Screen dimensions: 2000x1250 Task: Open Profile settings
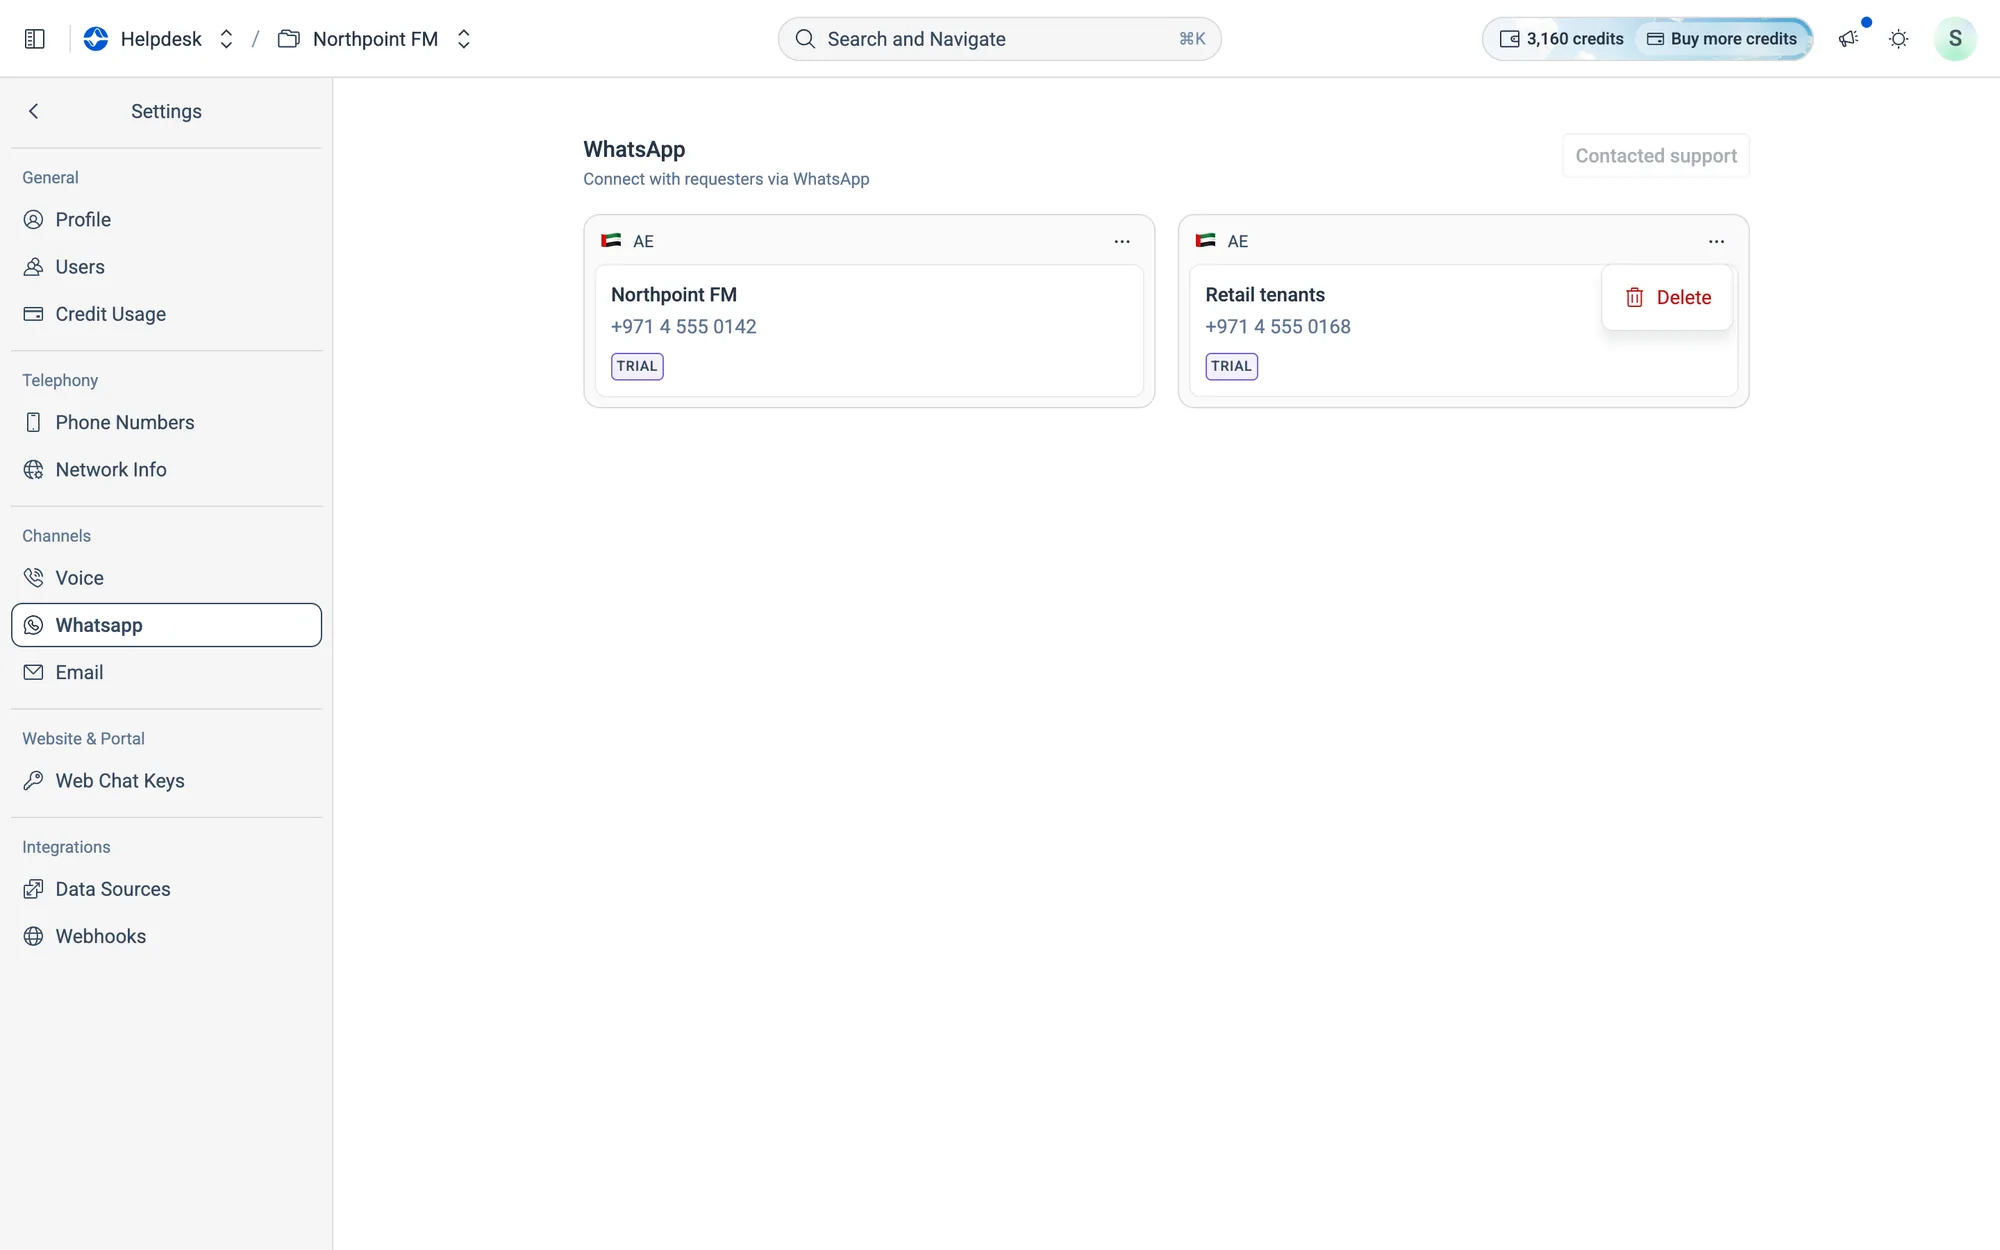[x=166, y=220]
